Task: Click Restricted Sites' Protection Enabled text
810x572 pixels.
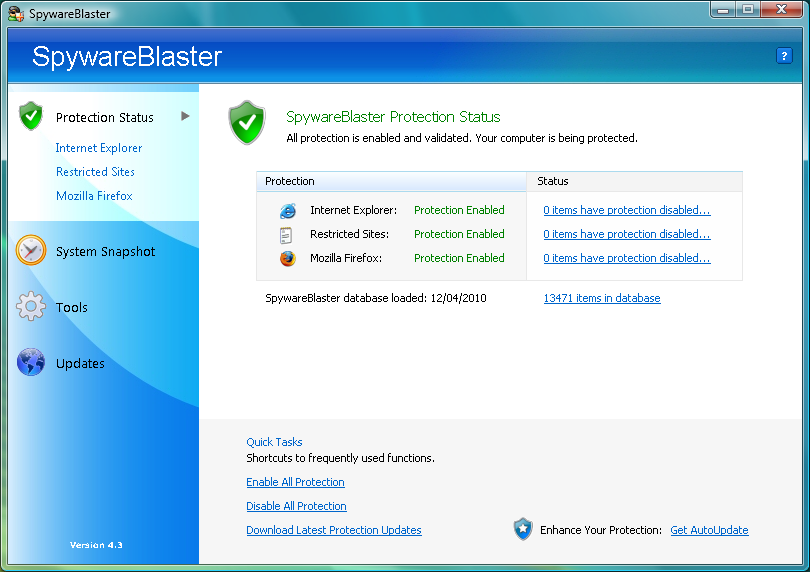Action: pos(459,234)
